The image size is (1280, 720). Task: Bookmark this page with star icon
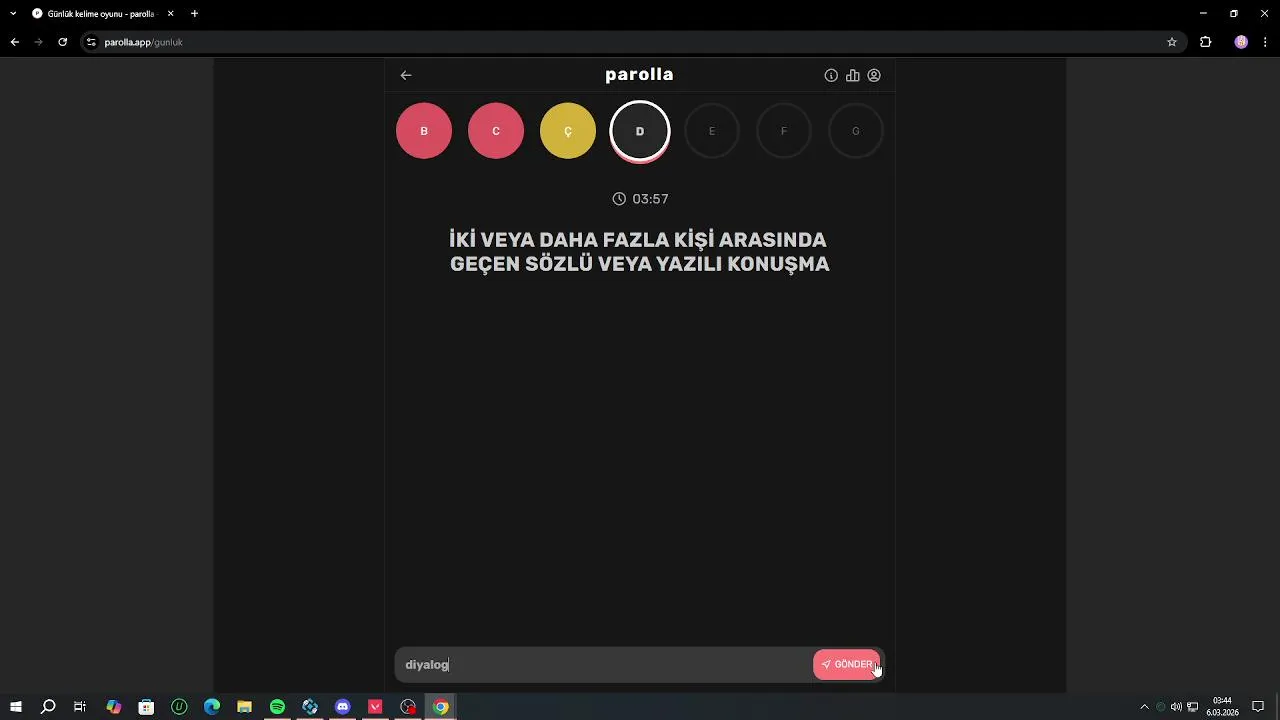coord(1172,42)
